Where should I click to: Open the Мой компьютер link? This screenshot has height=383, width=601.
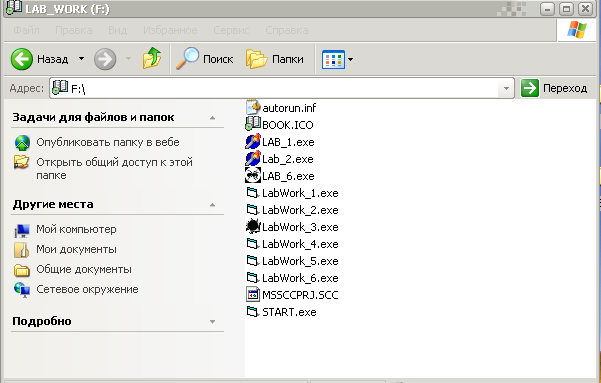point(76,229)
